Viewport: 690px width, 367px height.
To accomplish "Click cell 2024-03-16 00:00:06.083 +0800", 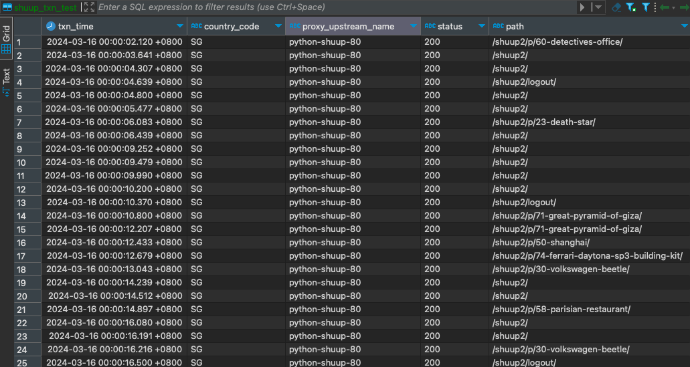I will [x=114, y=122].
